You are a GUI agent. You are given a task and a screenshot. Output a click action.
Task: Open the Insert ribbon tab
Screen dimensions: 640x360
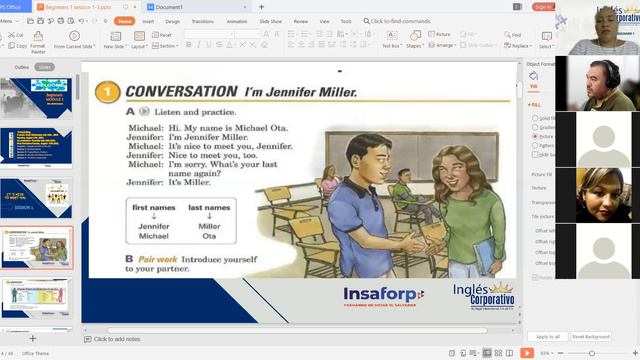coord(148,21)
